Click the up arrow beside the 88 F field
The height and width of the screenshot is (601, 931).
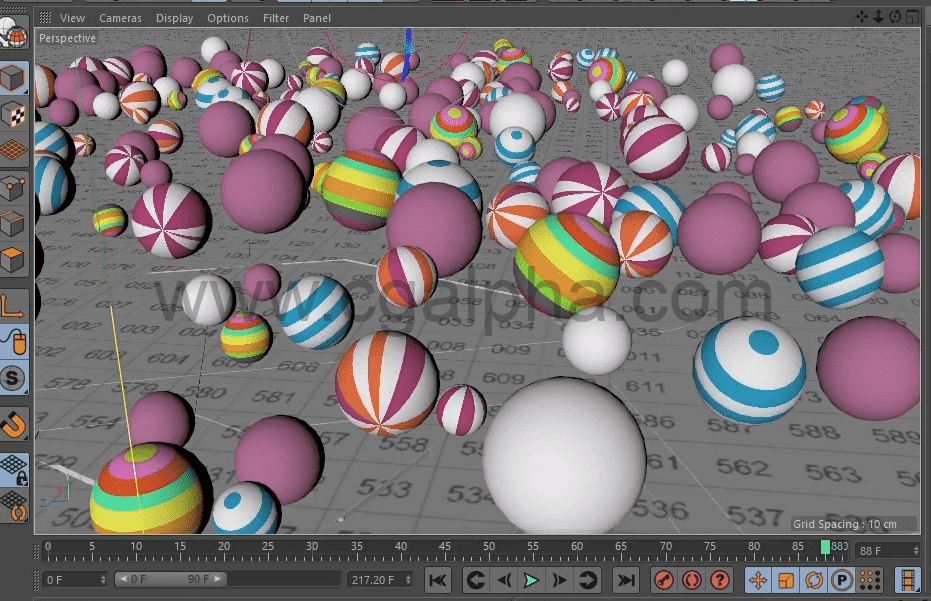pos(916,550)
